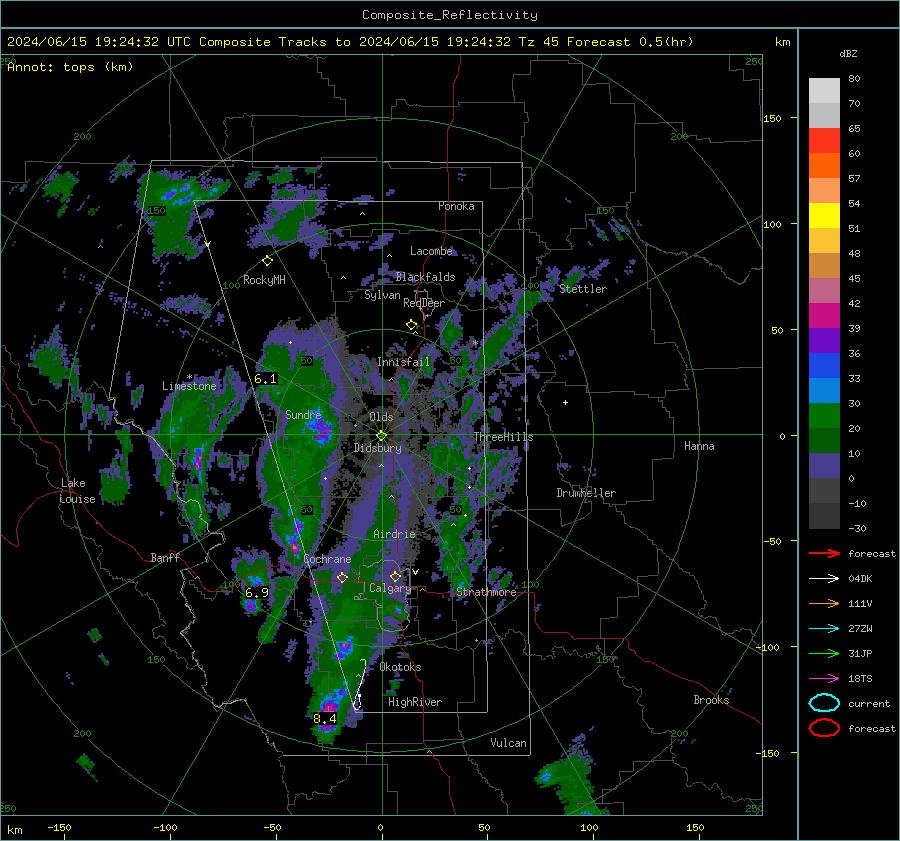
Task: Click the -30 dBZ legend value
Action: coord(857,528)
